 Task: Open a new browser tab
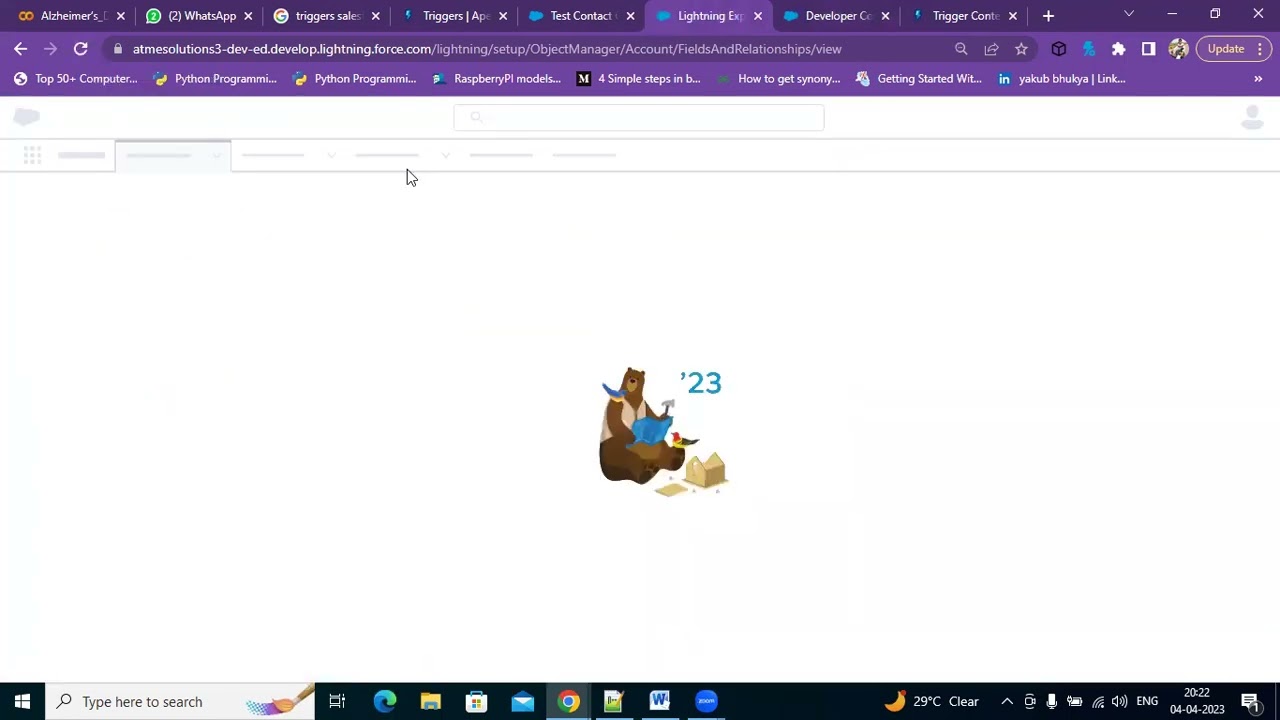tap(1048, 16)
